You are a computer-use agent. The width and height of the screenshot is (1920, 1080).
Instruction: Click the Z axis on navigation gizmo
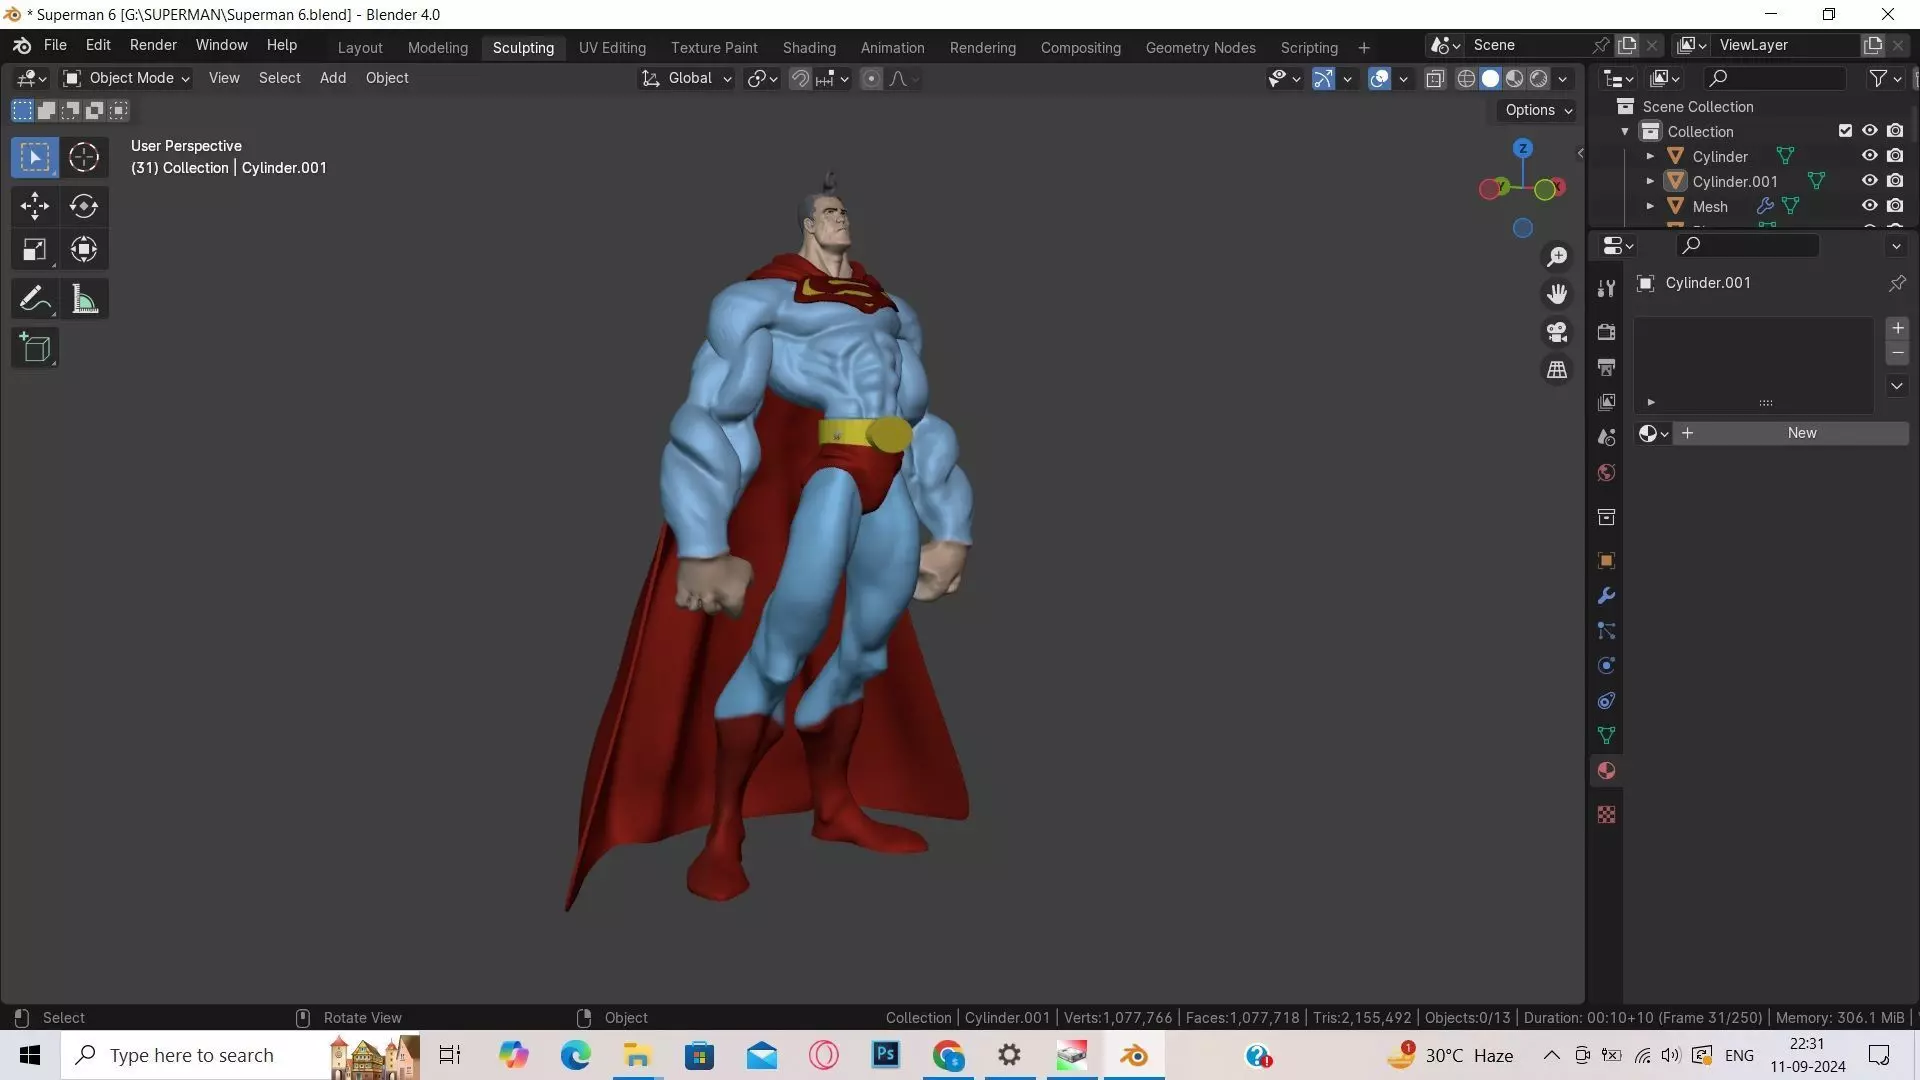pyautogui.click(x=1523, y=148)
